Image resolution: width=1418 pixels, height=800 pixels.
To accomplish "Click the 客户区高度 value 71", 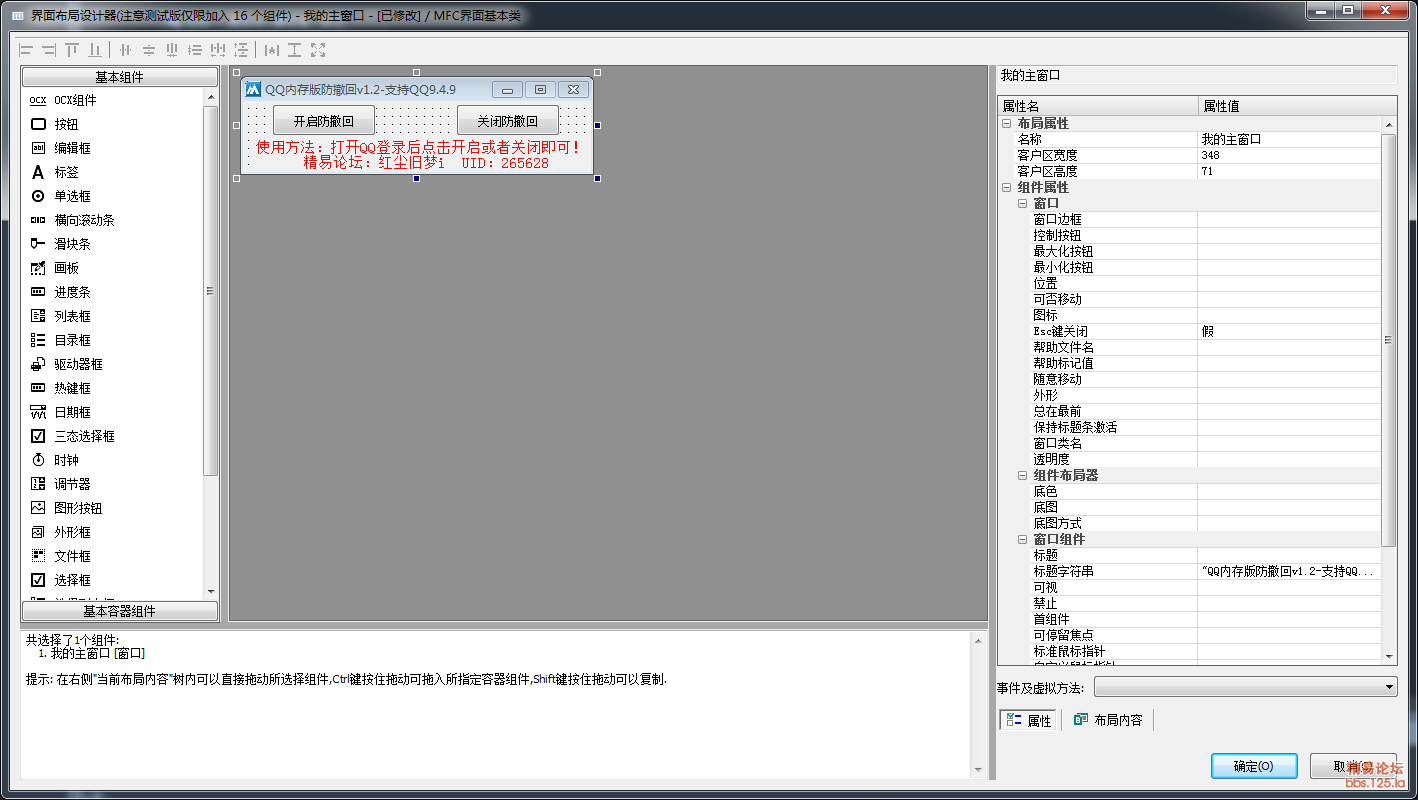I will click(1290, 171).
